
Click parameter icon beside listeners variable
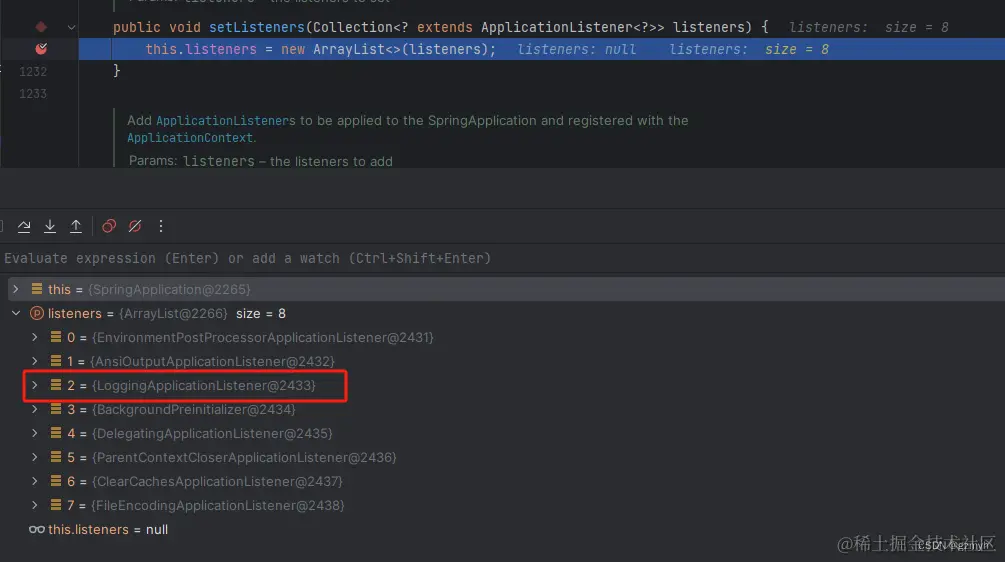coord(37,313)
